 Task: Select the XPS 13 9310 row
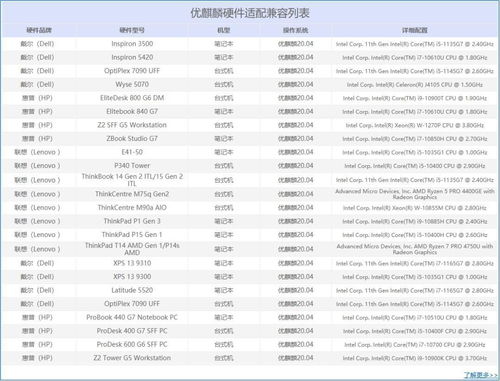pyautogui.click(x=250, y=263)
